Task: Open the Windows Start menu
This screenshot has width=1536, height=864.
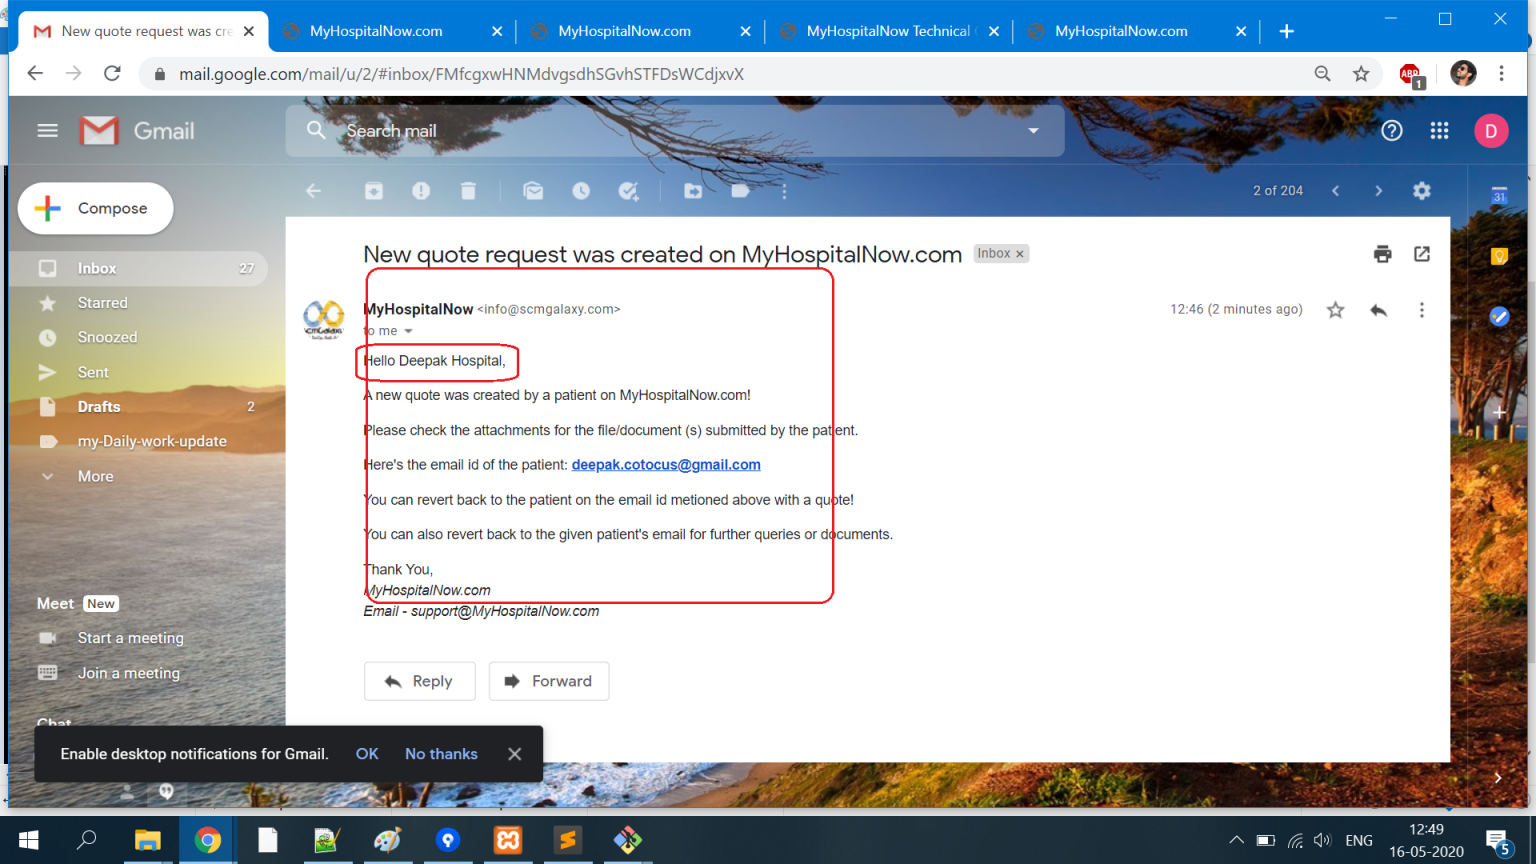Action: coord(28,840)
